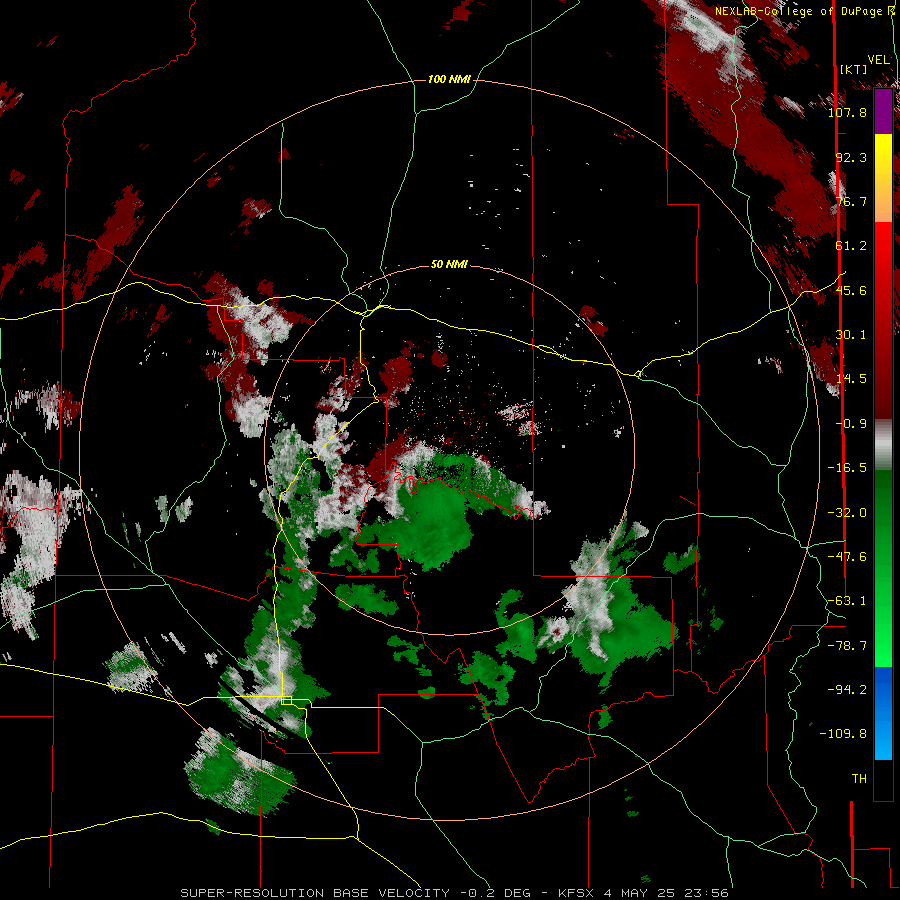This screenshot has width=900, height=900.
Task: Click the VEL legend title
Action: point(878,59)
